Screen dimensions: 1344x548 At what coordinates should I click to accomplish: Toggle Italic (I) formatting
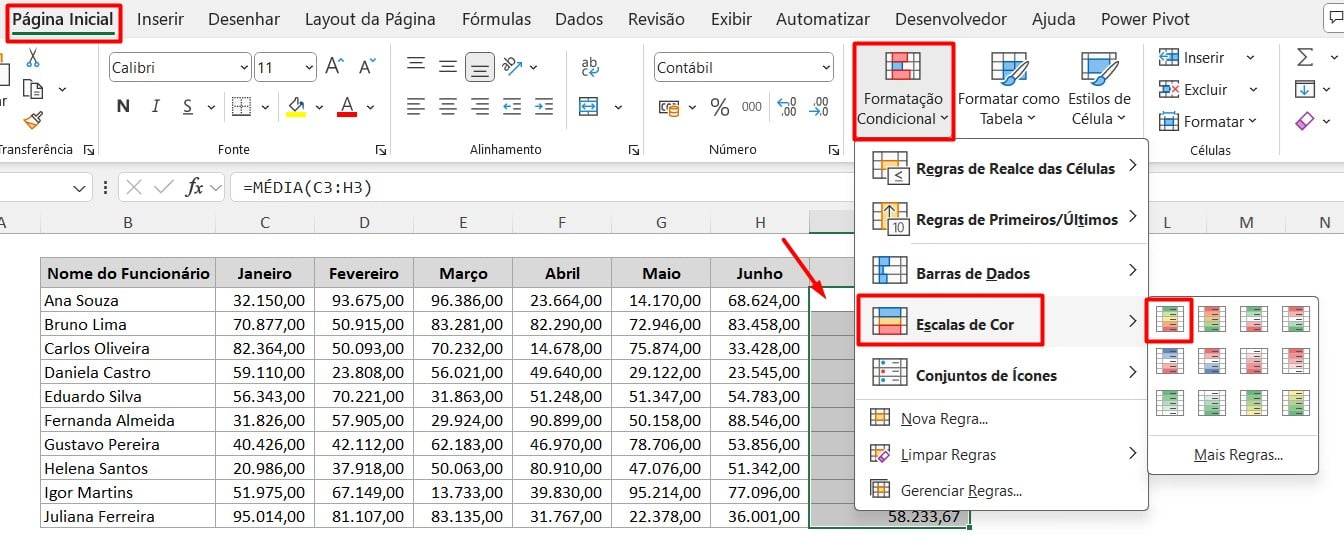click(155, 106)
